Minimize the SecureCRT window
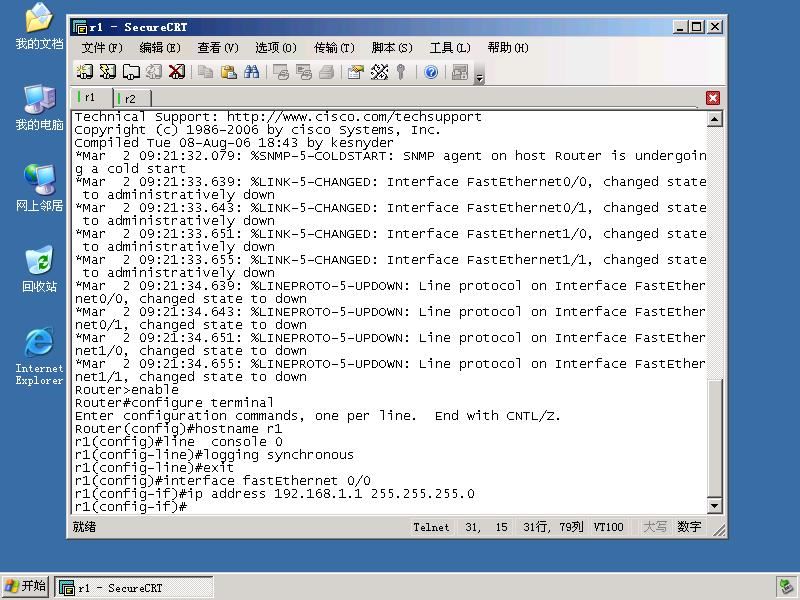 [679, 27]
